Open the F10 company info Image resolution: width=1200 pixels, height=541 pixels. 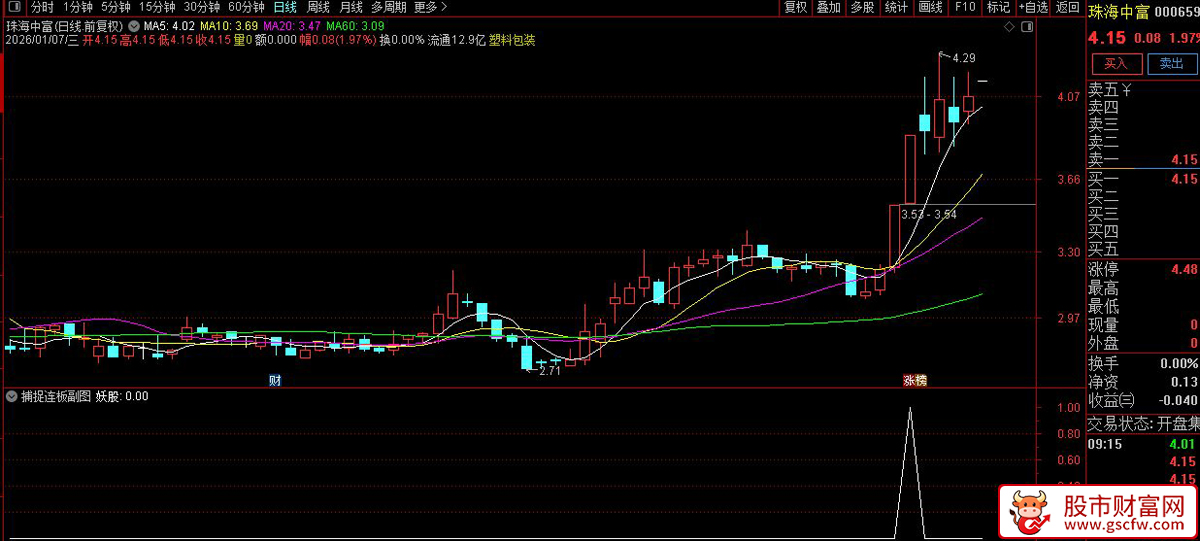964,7
